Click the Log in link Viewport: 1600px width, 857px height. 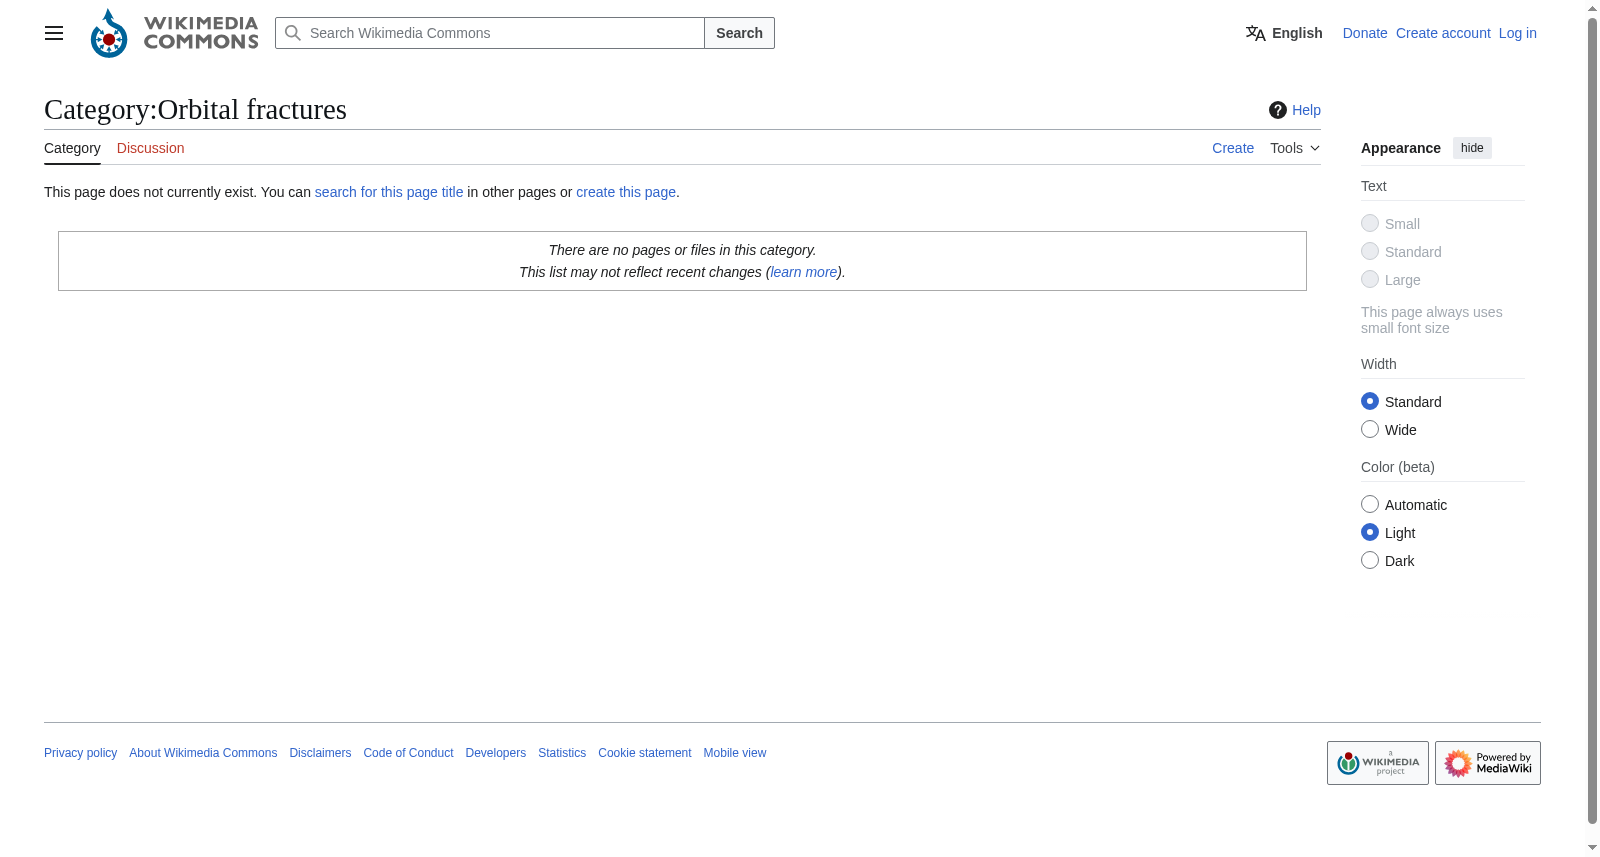pos(1518,33)
